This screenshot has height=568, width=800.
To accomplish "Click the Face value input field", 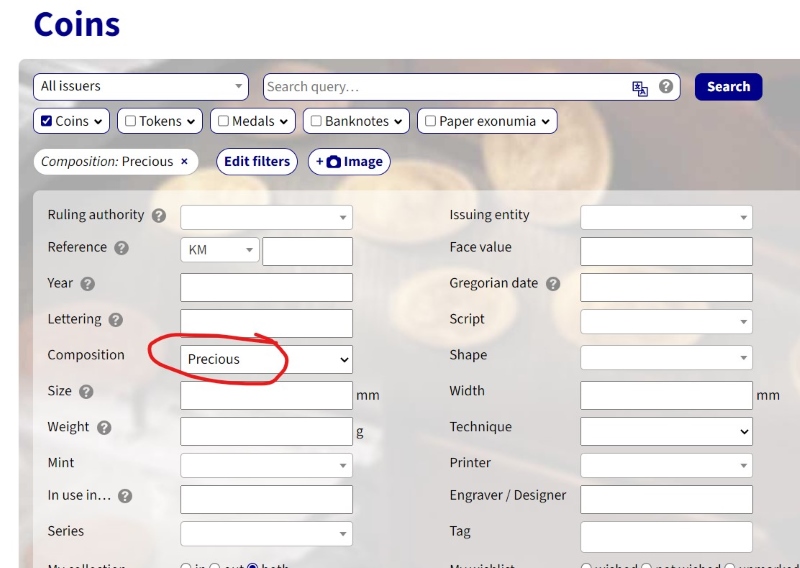I will (x=666, y=251).
